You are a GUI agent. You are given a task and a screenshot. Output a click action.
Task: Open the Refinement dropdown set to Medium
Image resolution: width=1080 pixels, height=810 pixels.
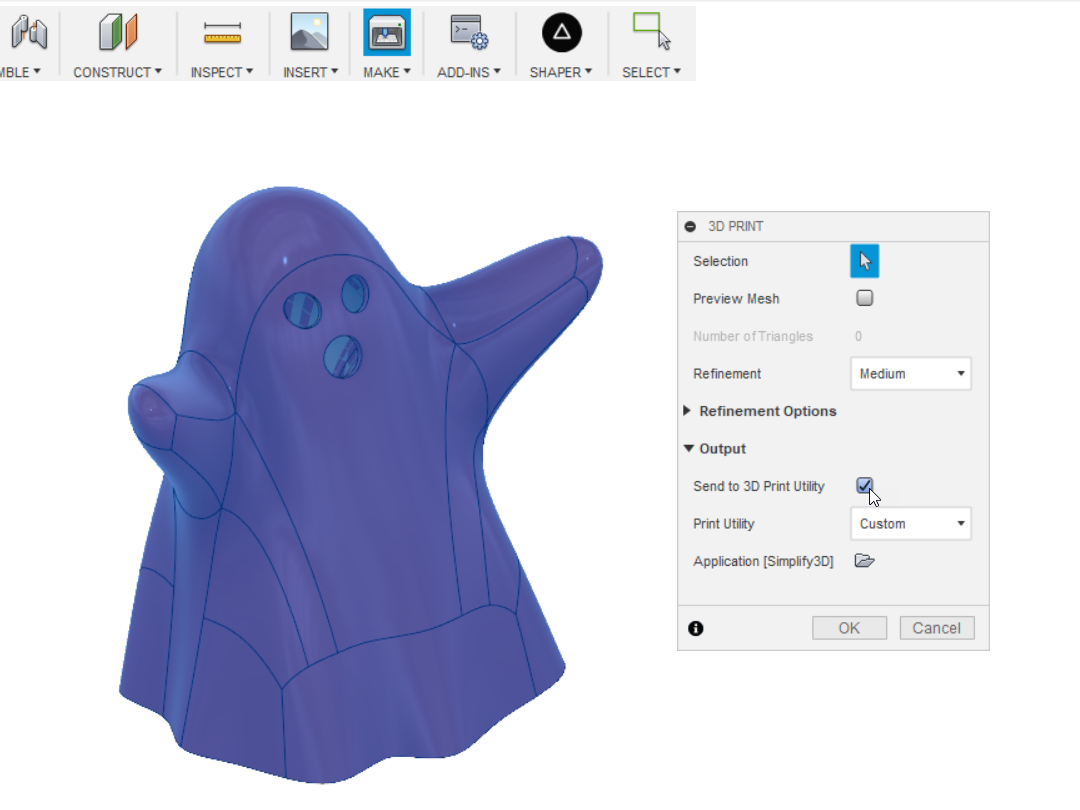click(x=910, y=373)
